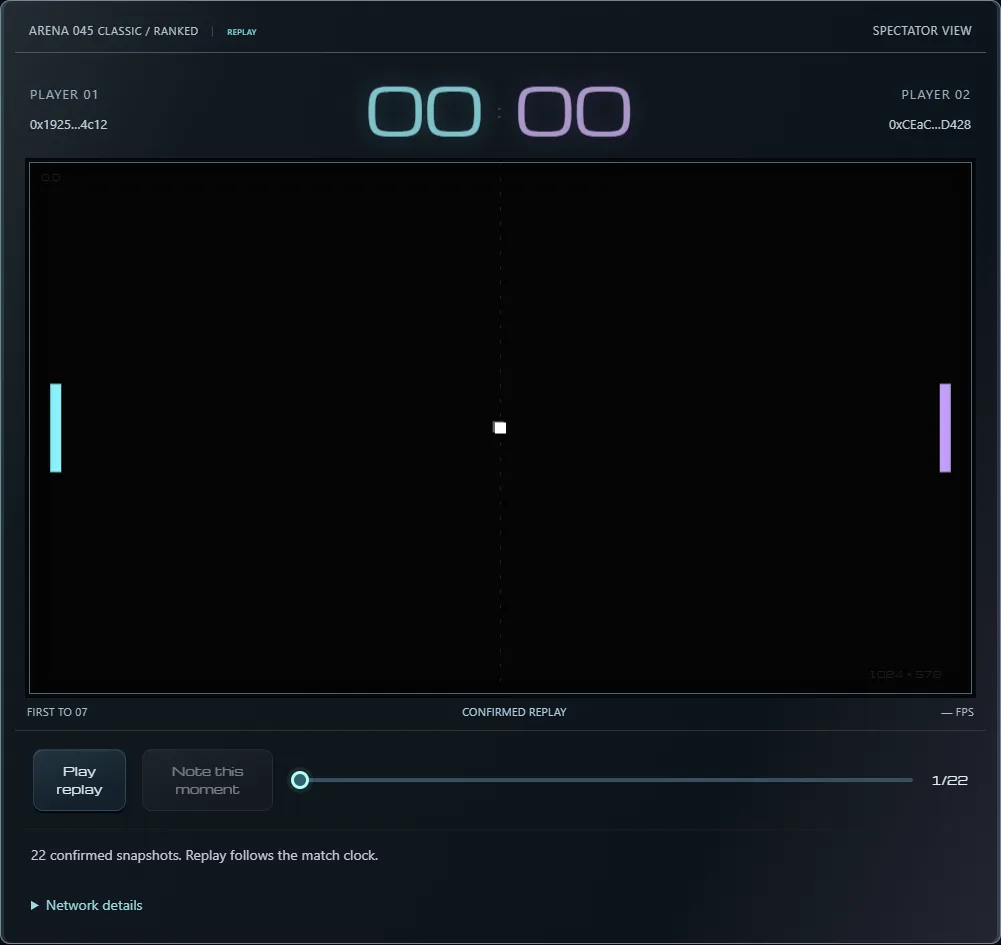Click the white ball at center court

(x=500, y=428)
